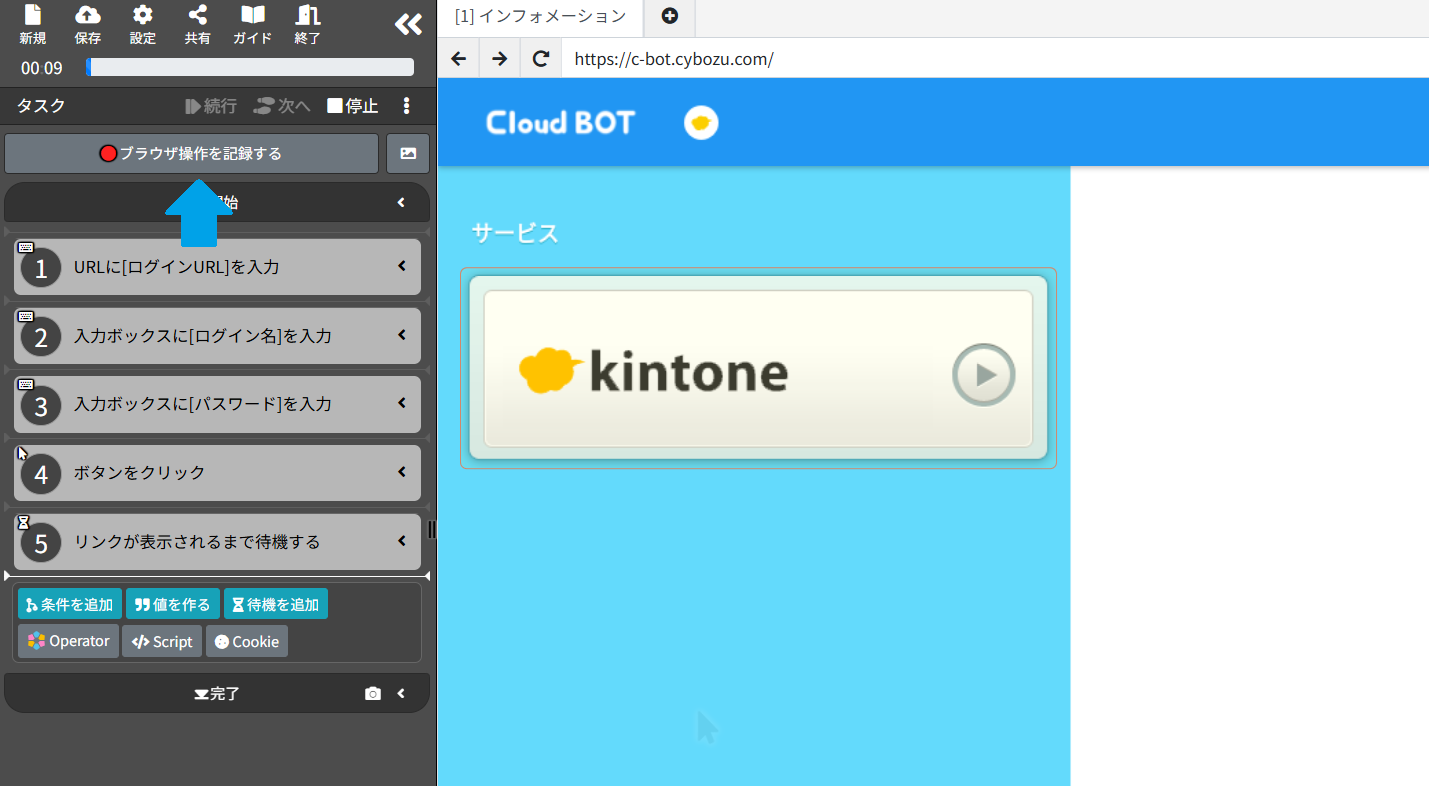Open the 共有 share option

[x=198, y=25]
